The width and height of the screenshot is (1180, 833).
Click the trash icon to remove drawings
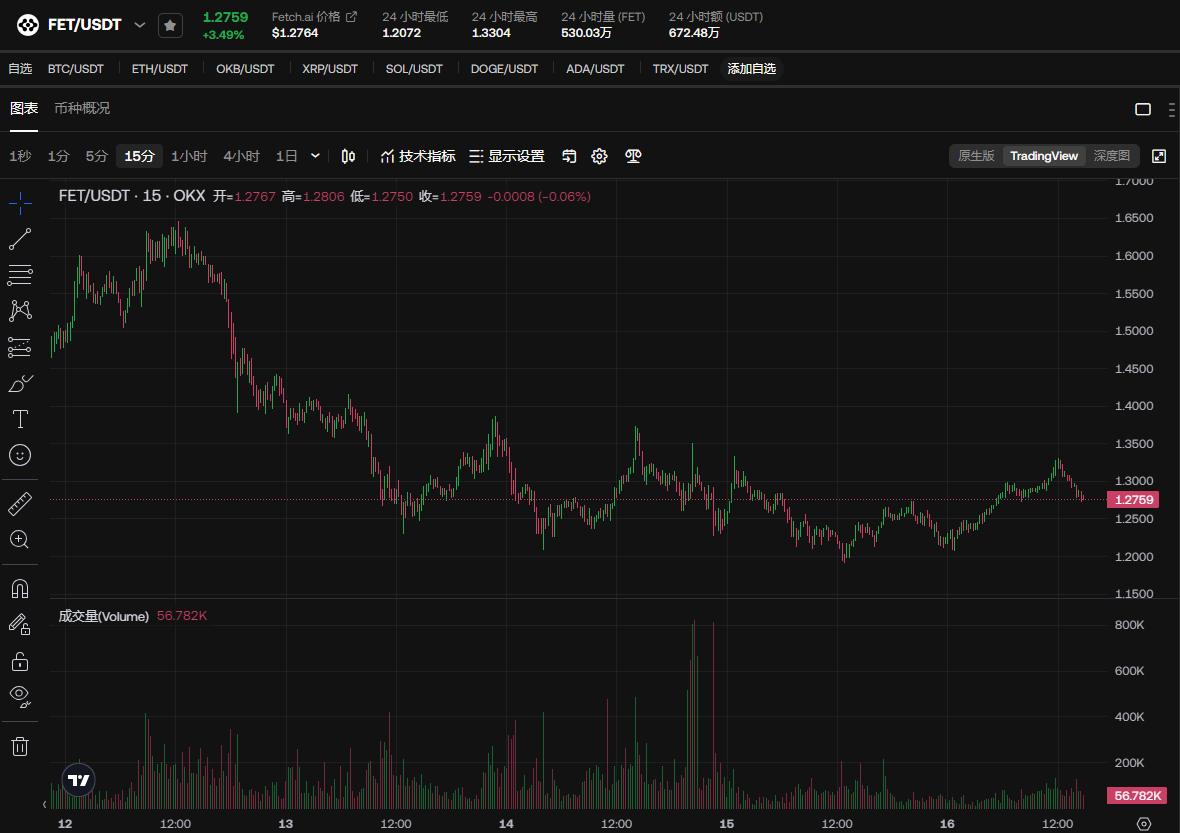click(x=20, y=746)
